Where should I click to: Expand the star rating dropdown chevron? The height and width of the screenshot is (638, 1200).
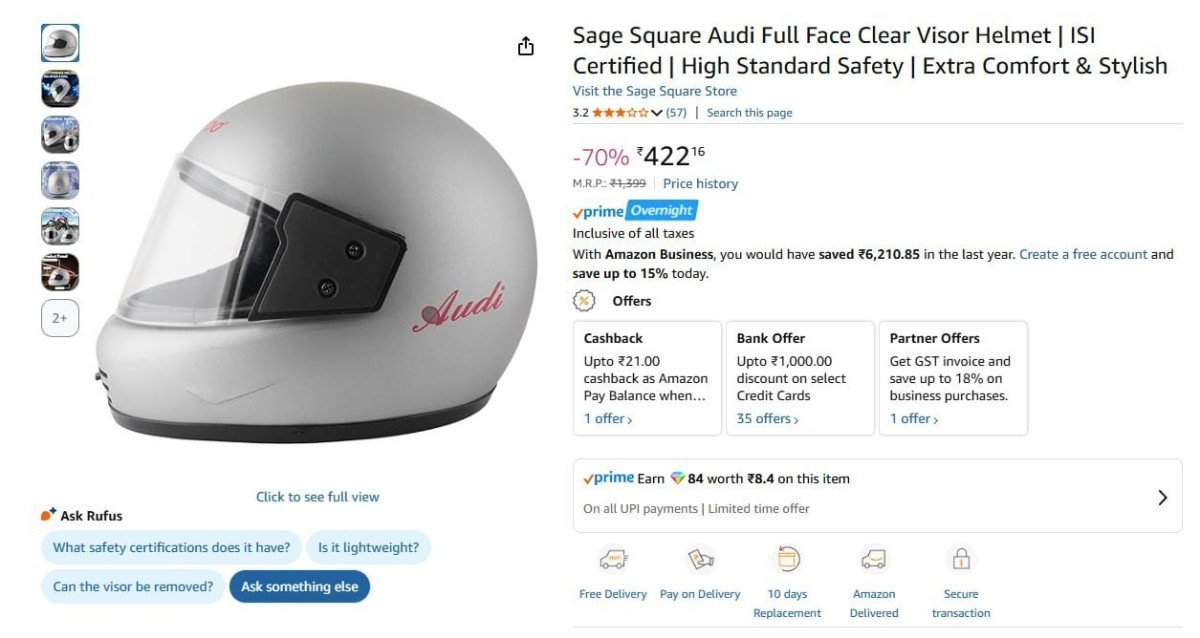click(657, 113)
